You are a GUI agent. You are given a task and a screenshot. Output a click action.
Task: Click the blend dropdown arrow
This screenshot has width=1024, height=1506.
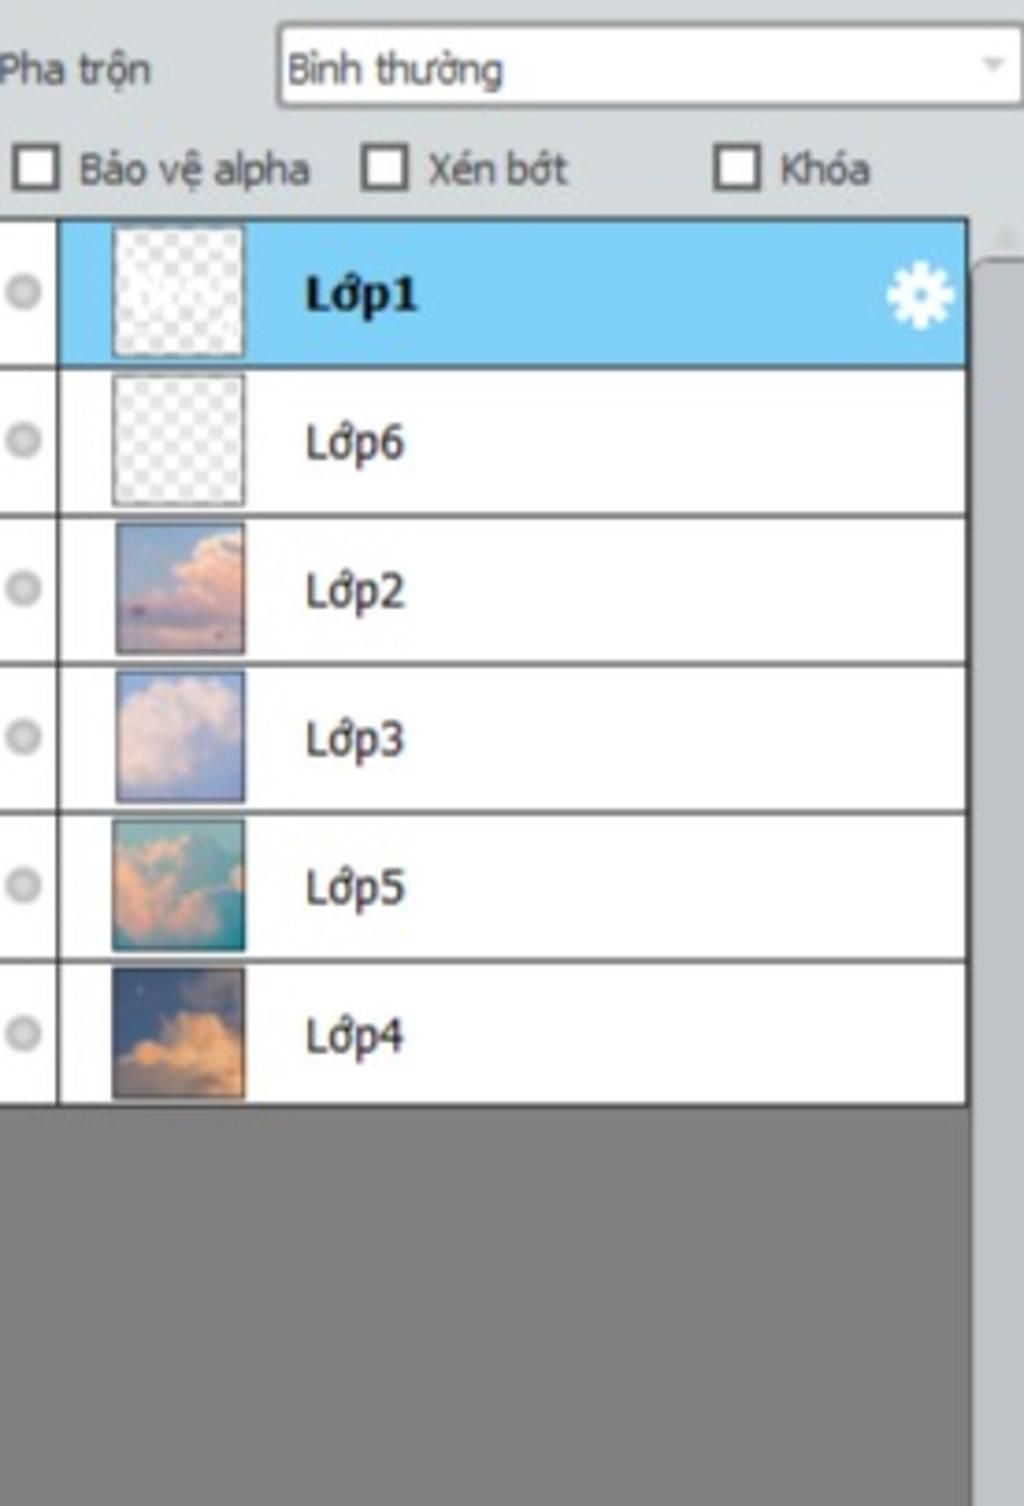click(x=992, y=66)
